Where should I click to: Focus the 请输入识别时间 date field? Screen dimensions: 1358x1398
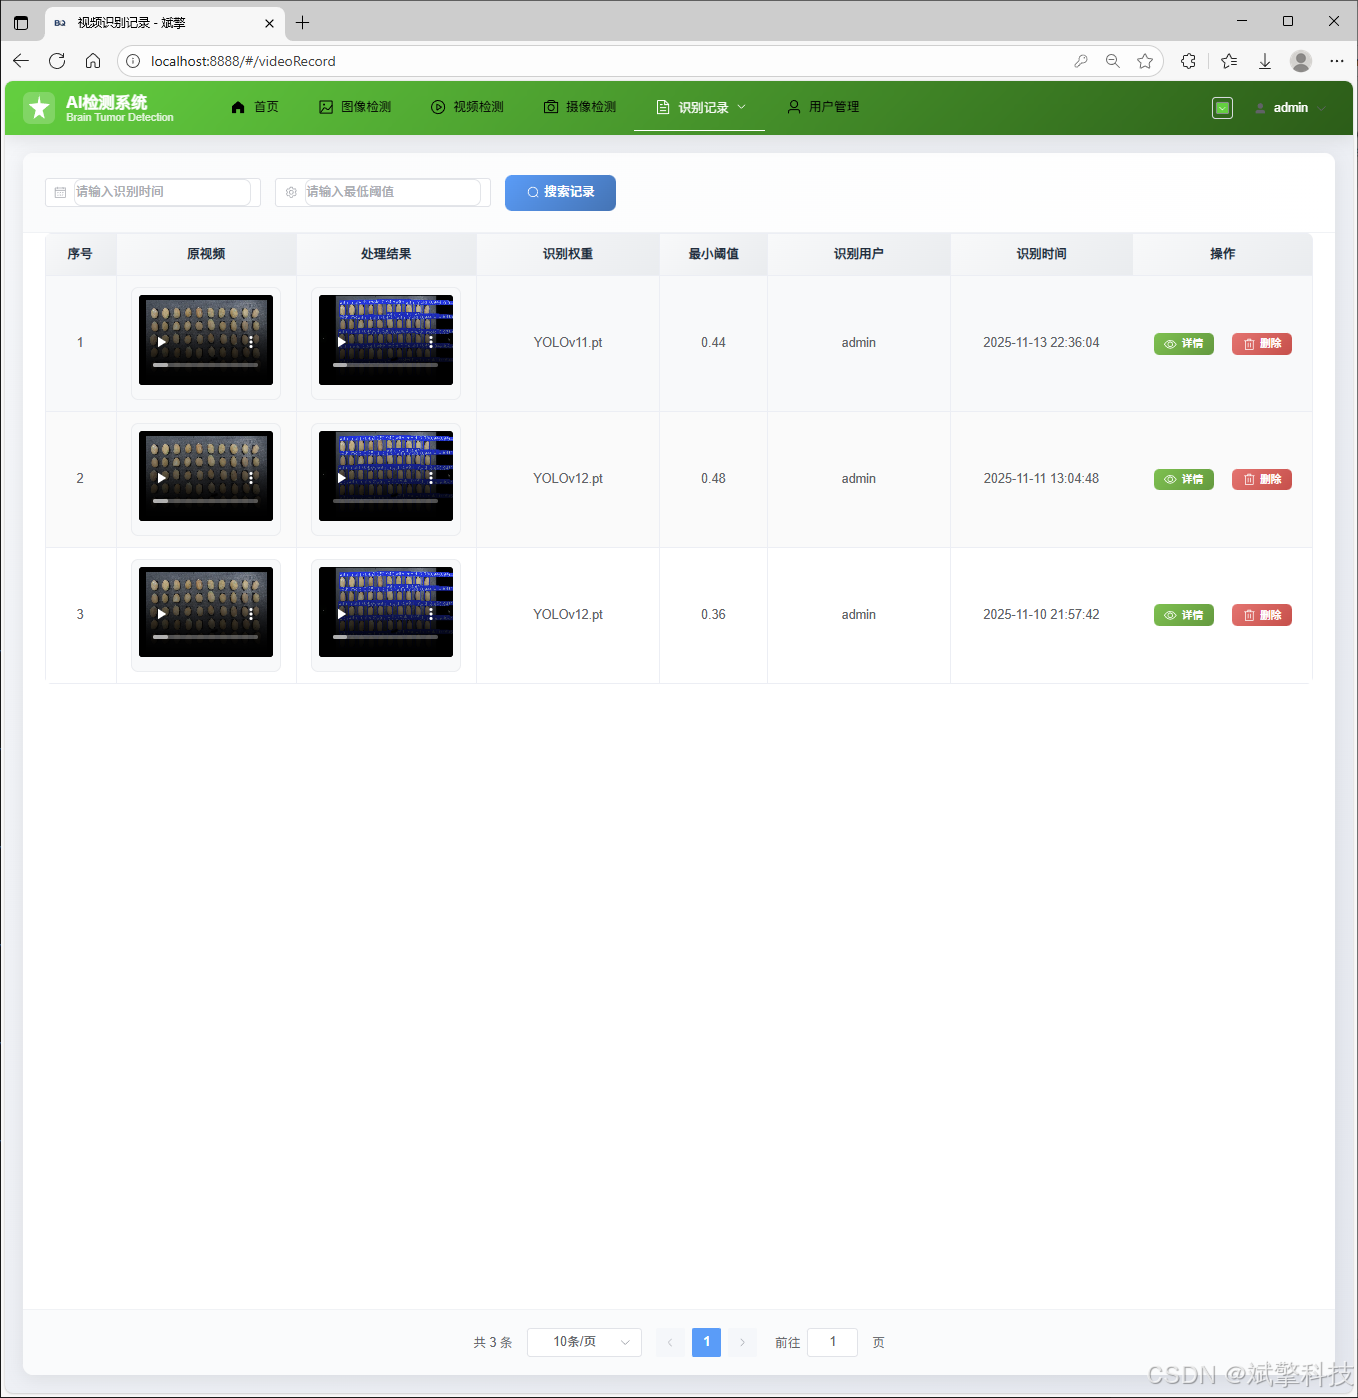tap(153, 192)
